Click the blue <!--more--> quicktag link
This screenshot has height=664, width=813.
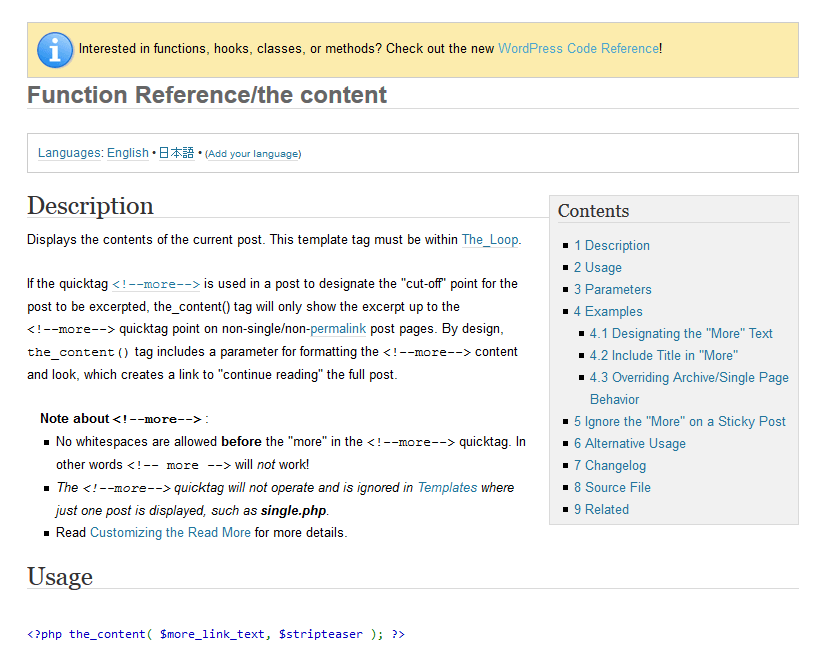pos(156,284)
